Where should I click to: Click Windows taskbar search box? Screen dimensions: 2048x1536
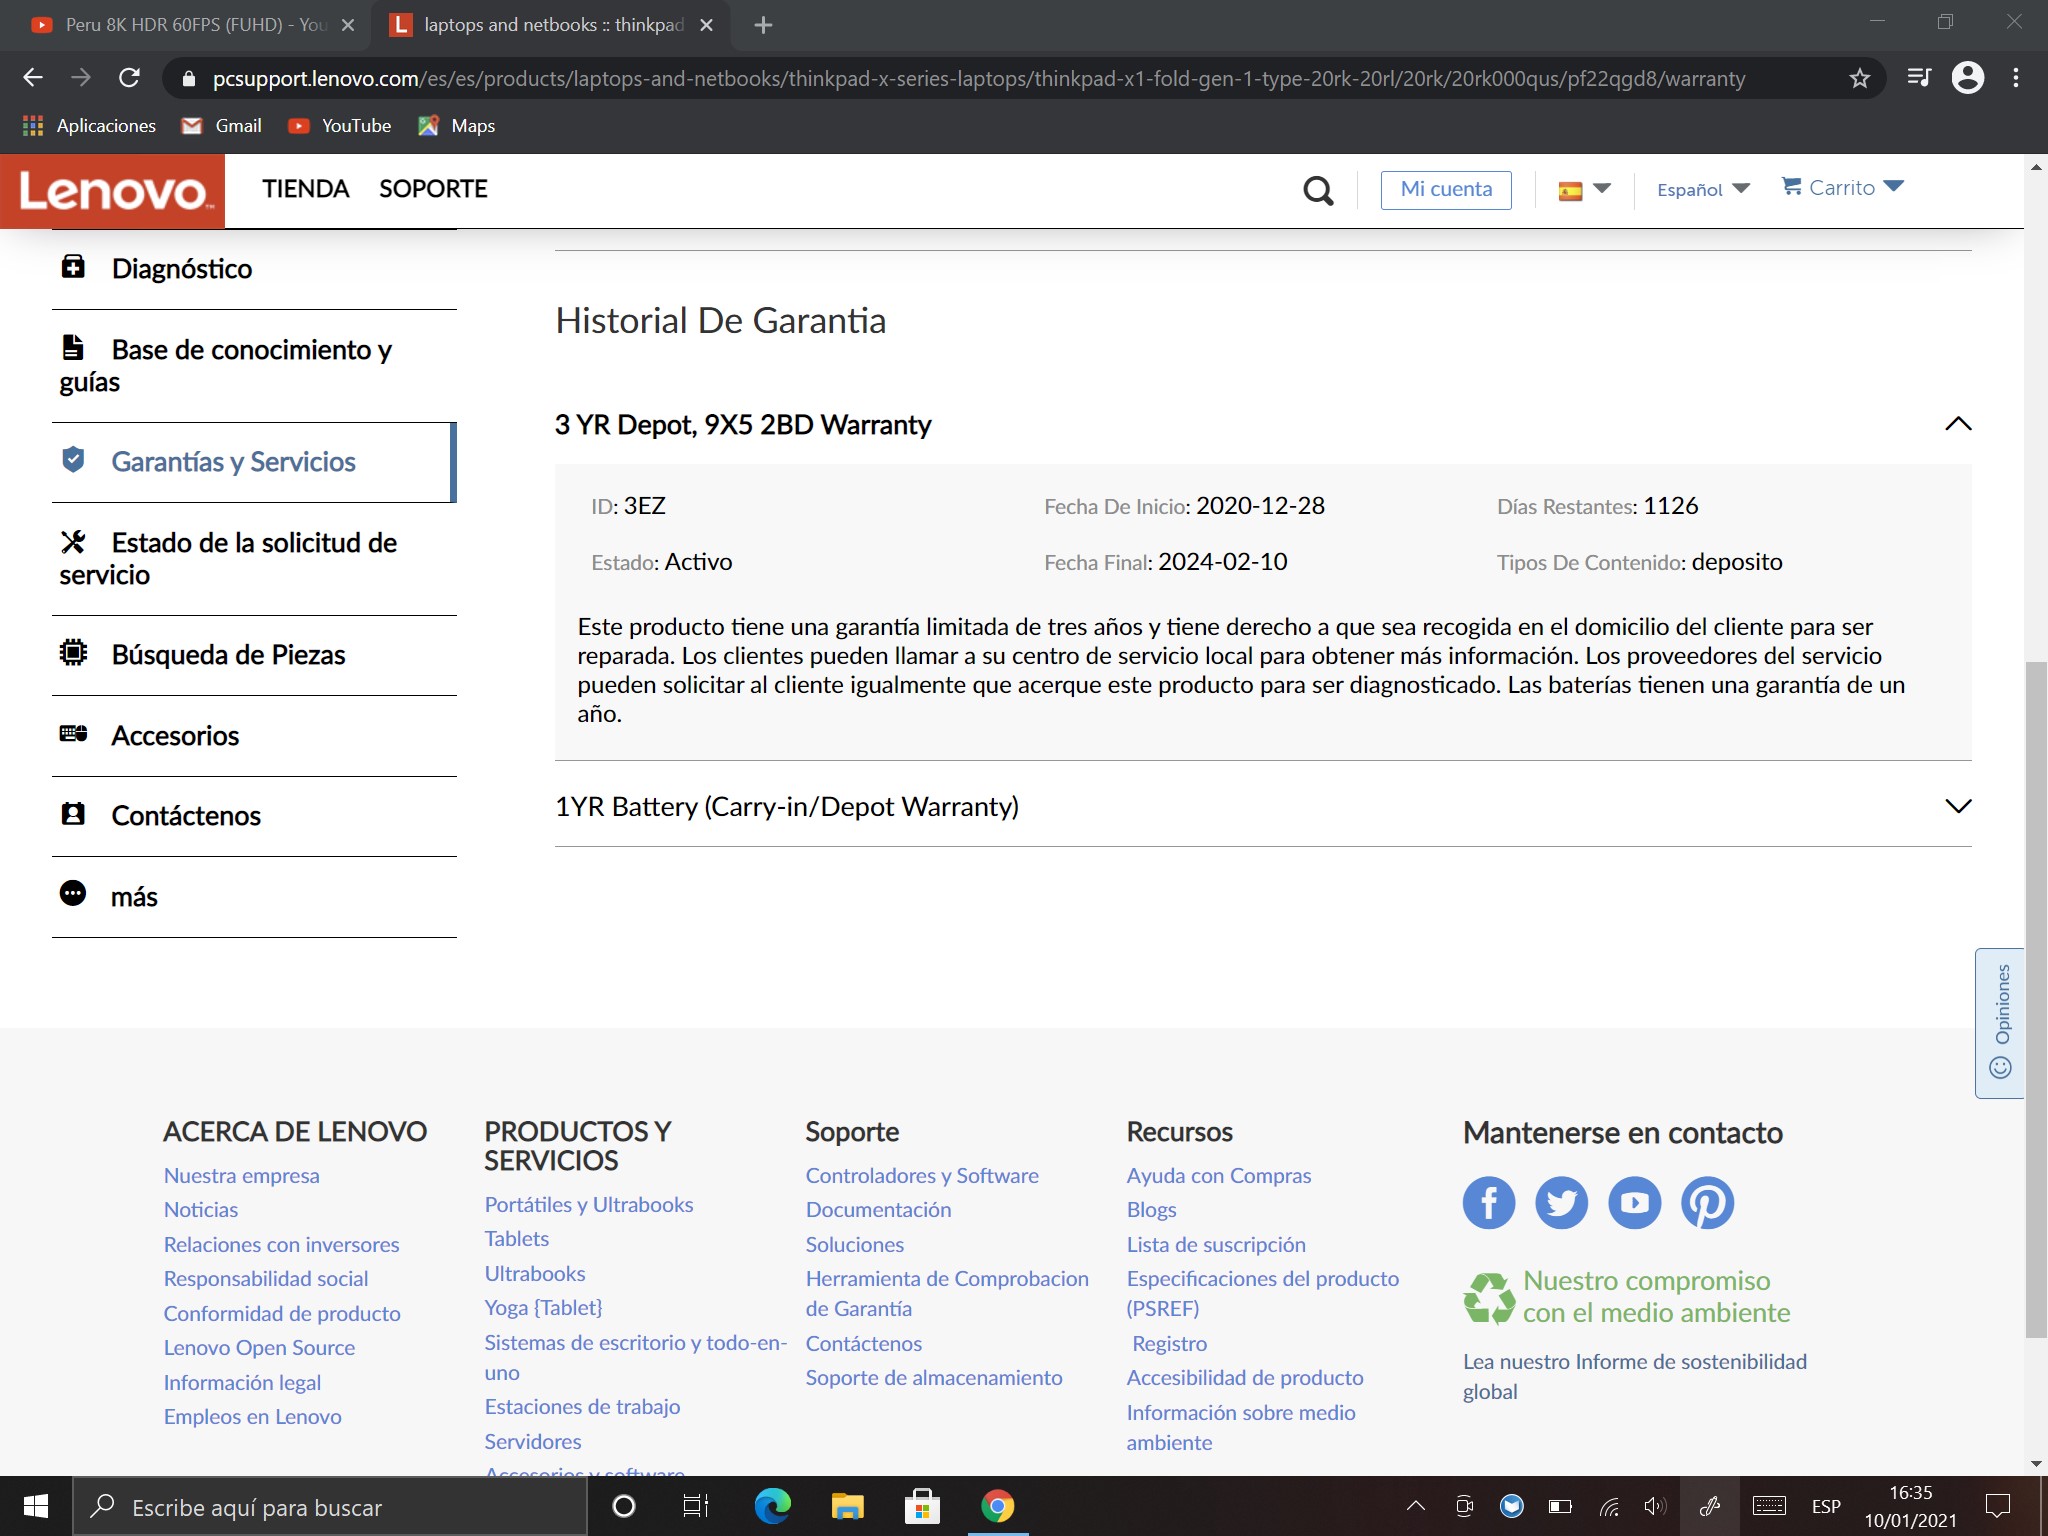click(330, 1507)
